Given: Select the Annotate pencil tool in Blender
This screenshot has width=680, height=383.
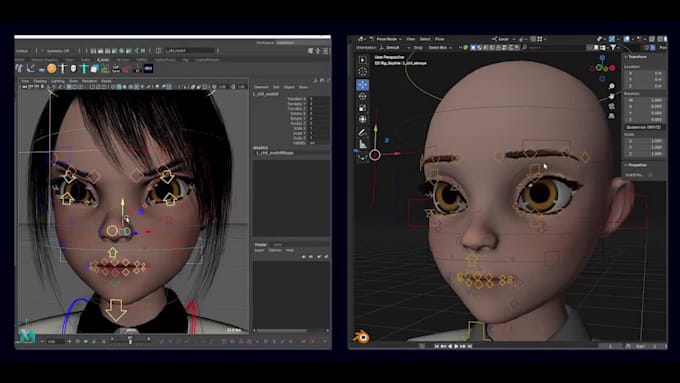Looking at the screenshot, I should [363, 132].
